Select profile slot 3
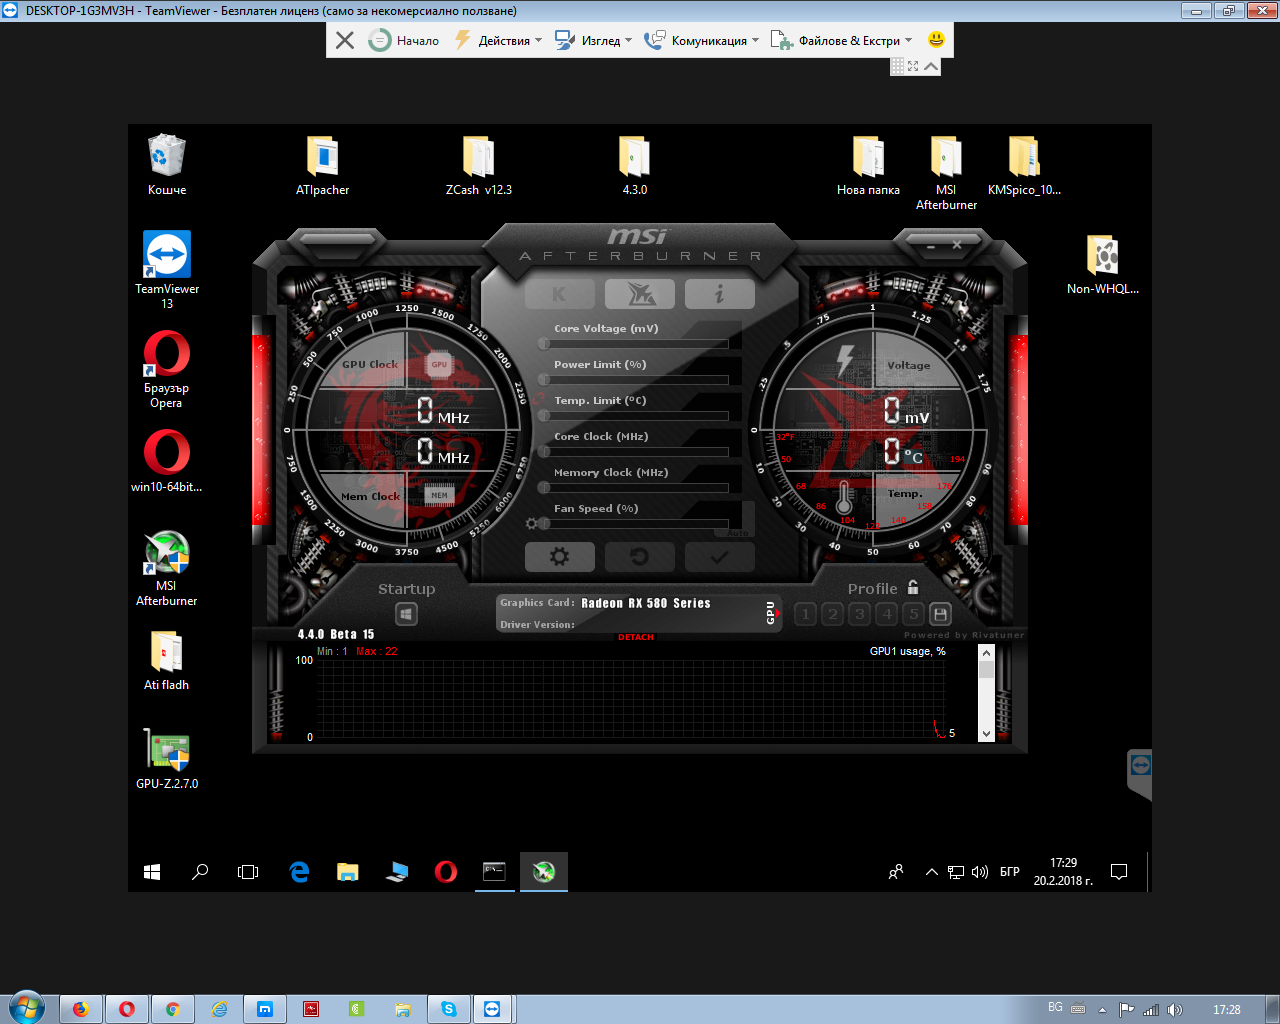The image size is (1280, 1024). coord(860,614)
